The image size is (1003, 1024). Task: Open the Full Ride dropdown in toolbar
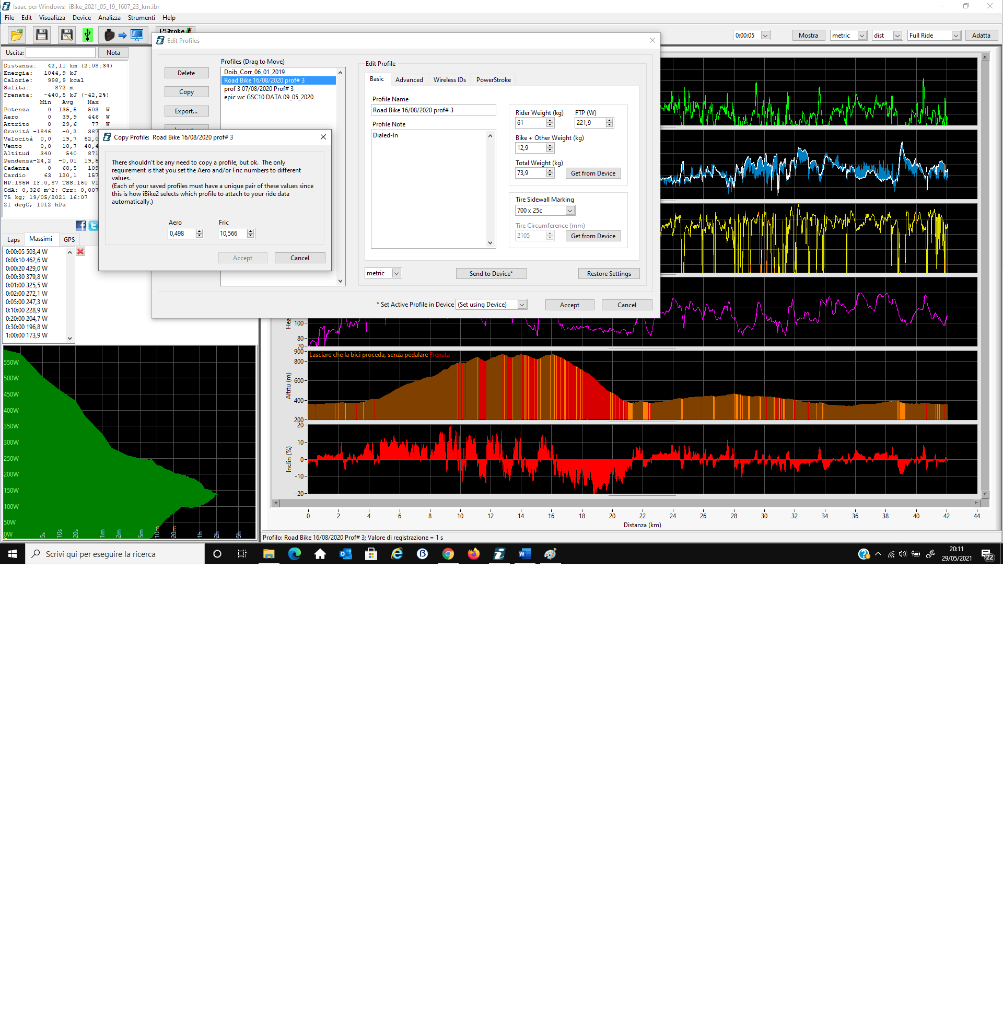[956, 35]
